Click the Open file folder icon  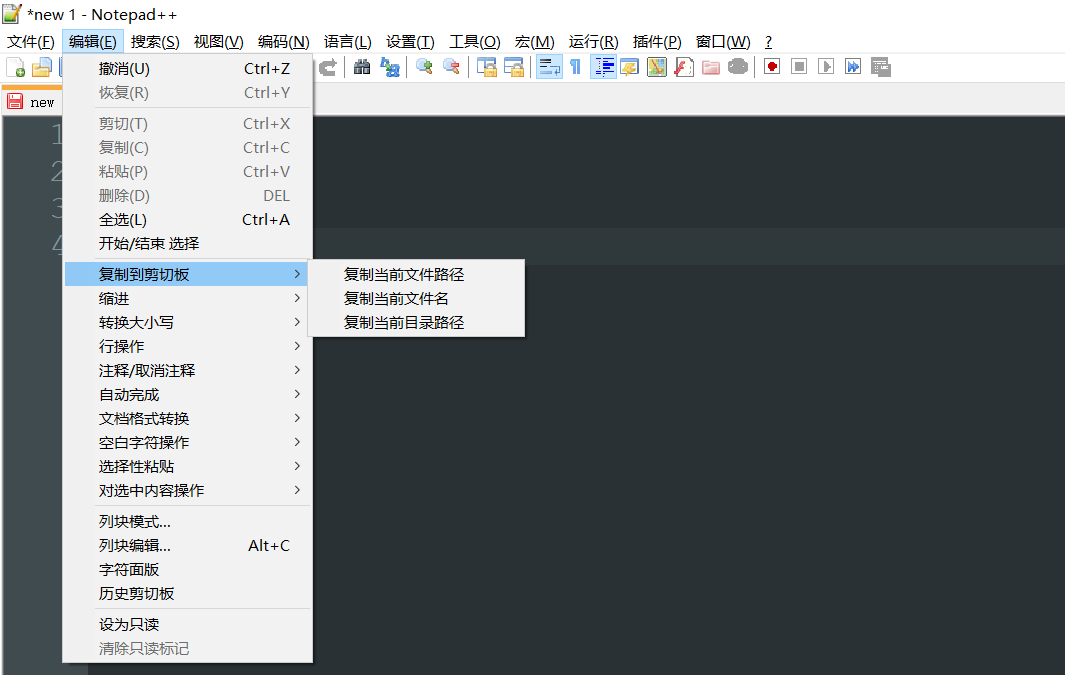(42, 67)
